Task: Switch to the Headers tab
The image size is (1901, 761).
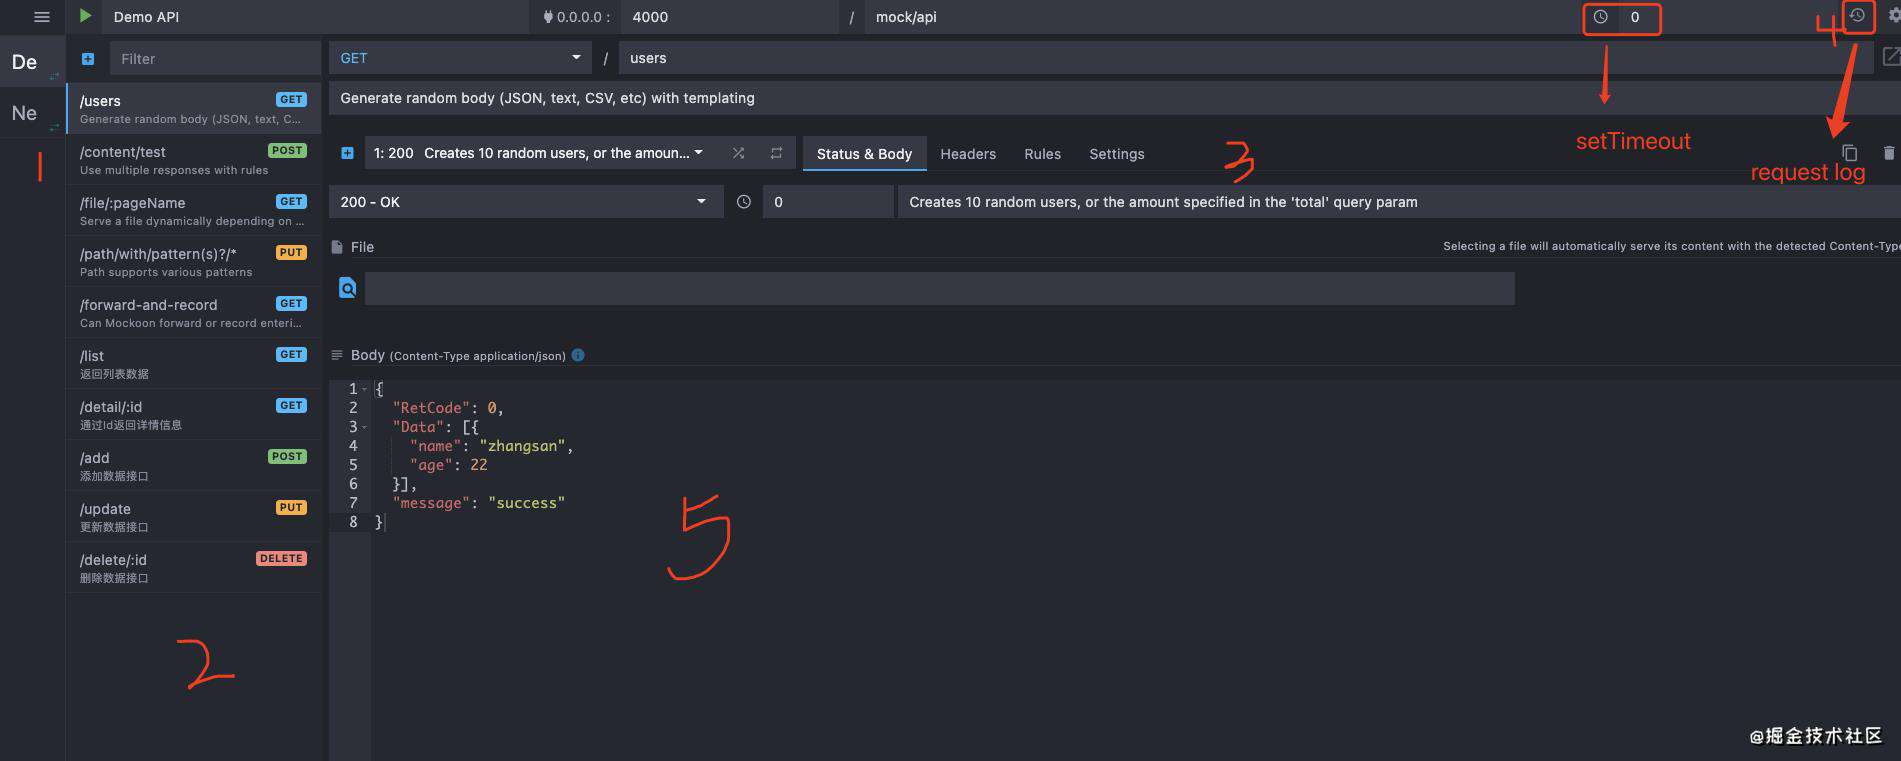Action: pyautogui.click(x=968, y=154)
